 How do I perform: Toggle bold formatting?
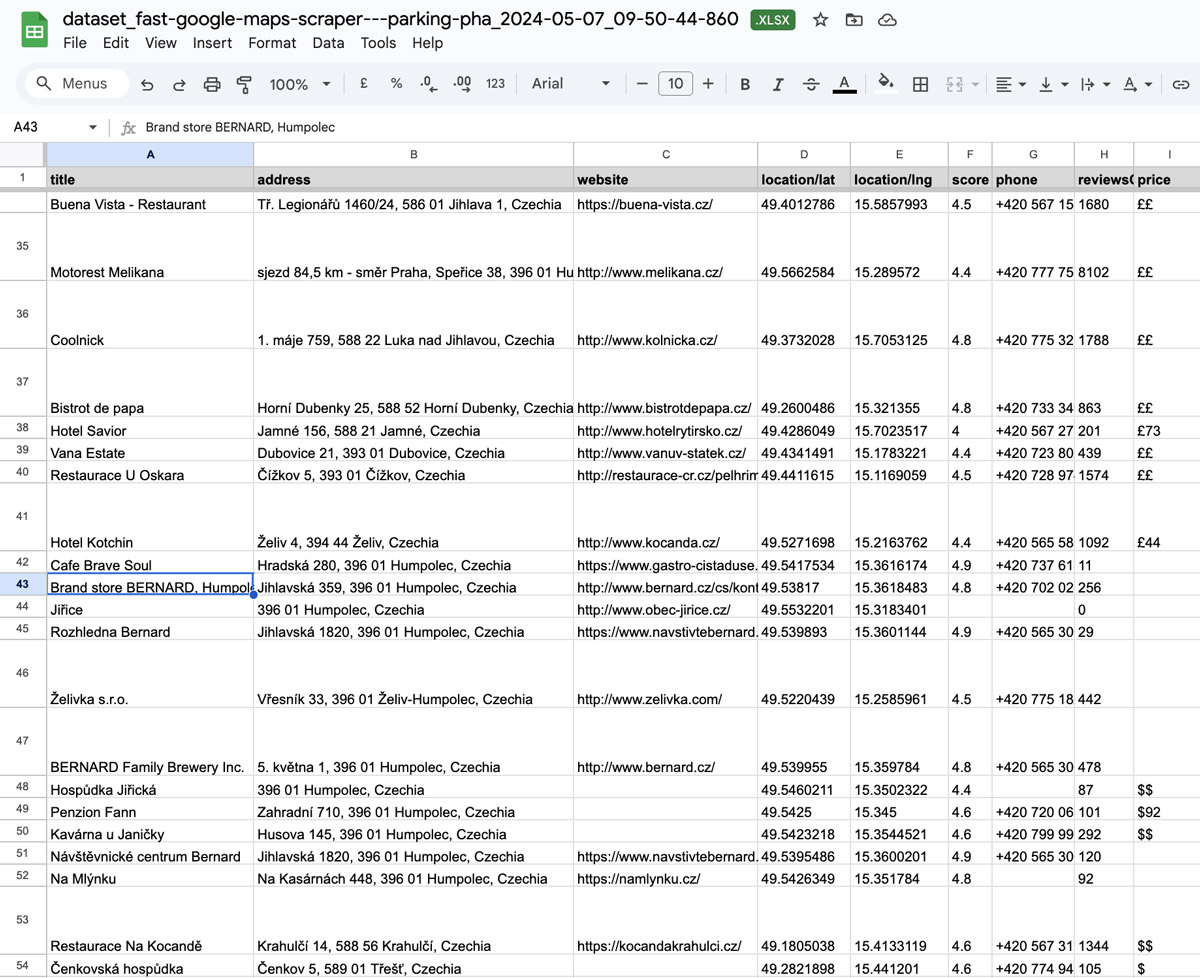pos(745,84)
